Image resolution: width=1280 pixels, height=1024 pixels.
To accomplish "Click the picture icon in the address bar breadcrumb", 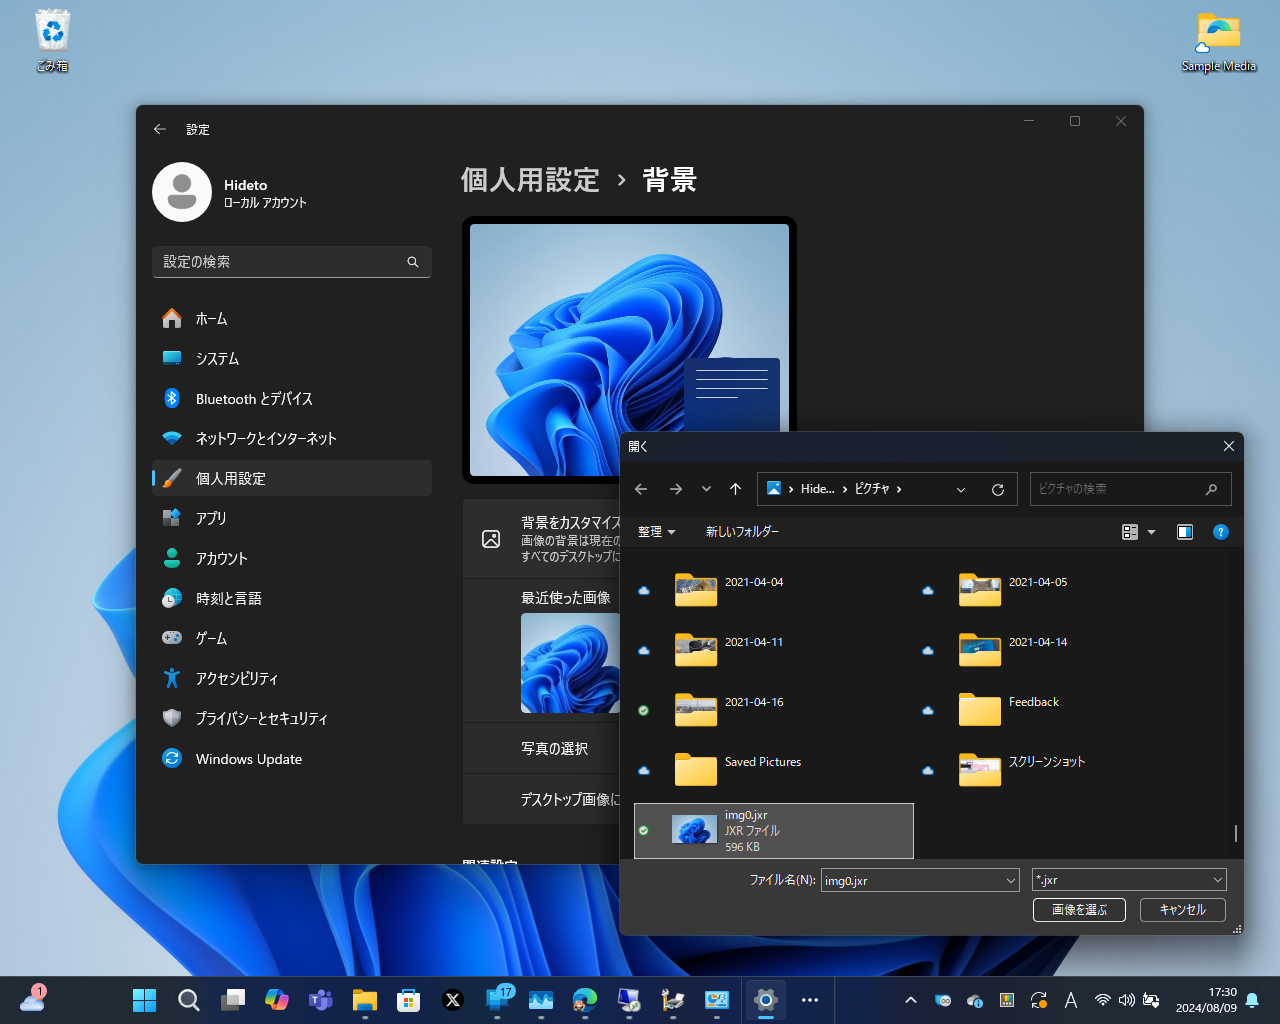I will click(775, 489).
